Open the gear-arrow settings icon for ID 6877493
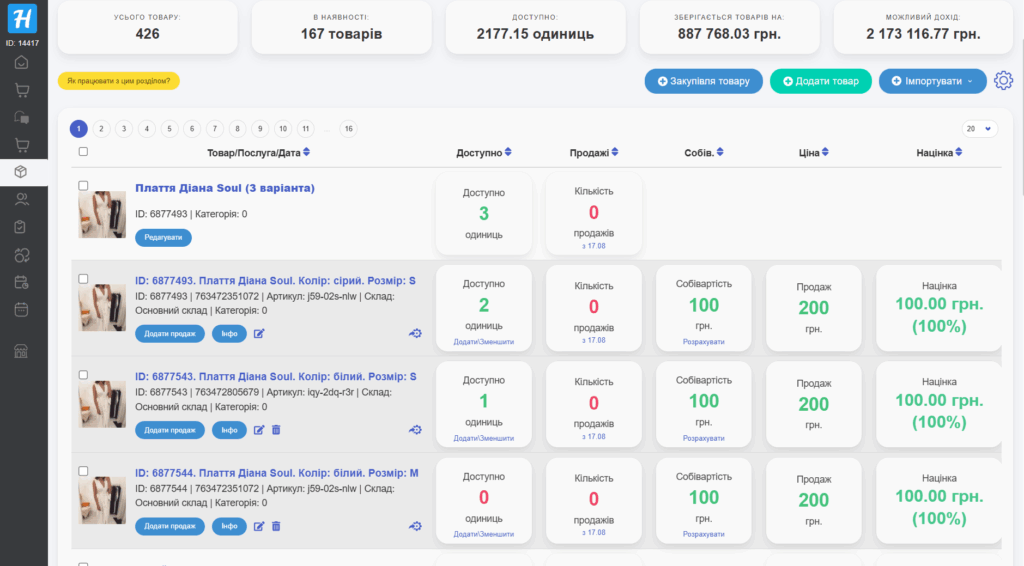The image size is (1024, 566). [x=415, y=334]
